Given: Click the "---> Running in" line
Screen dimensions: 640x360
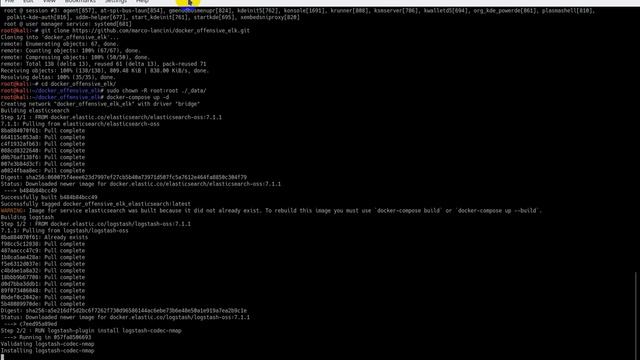Looking at the screenshot, I should click(x=47, y=337).
